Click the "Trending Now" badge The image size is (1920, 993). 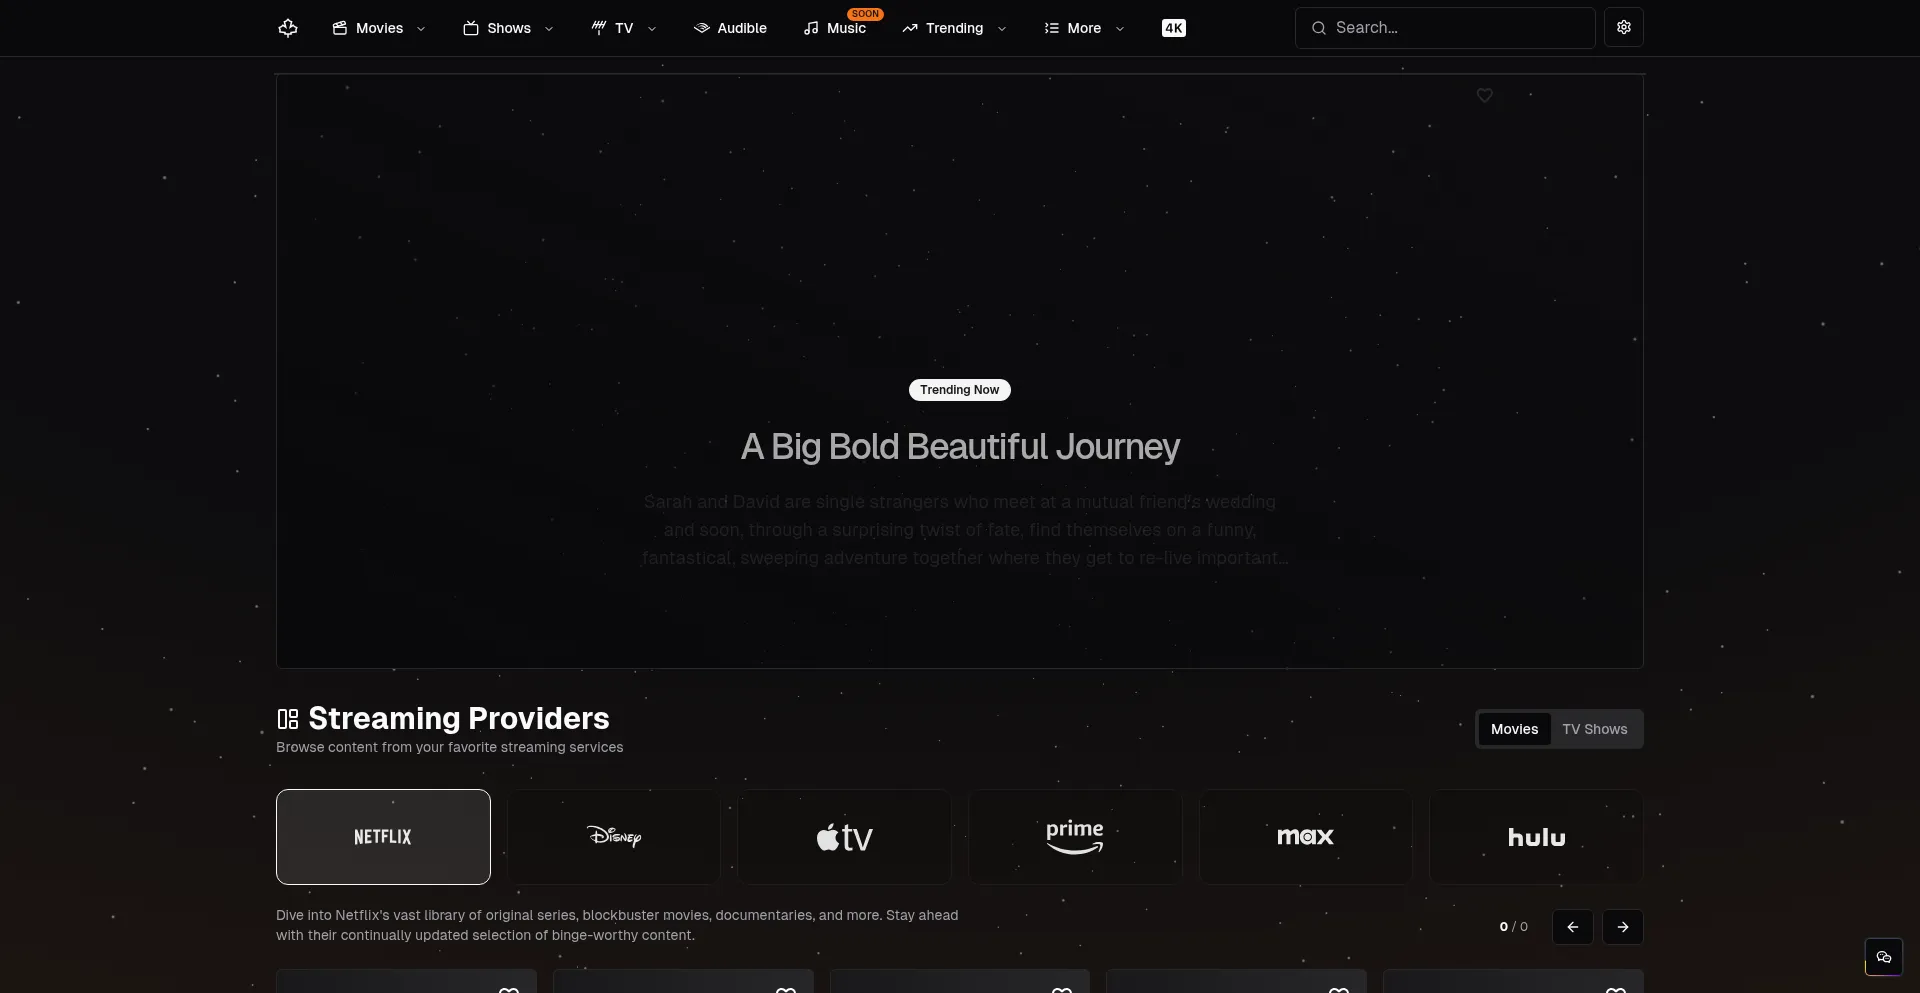960,390
